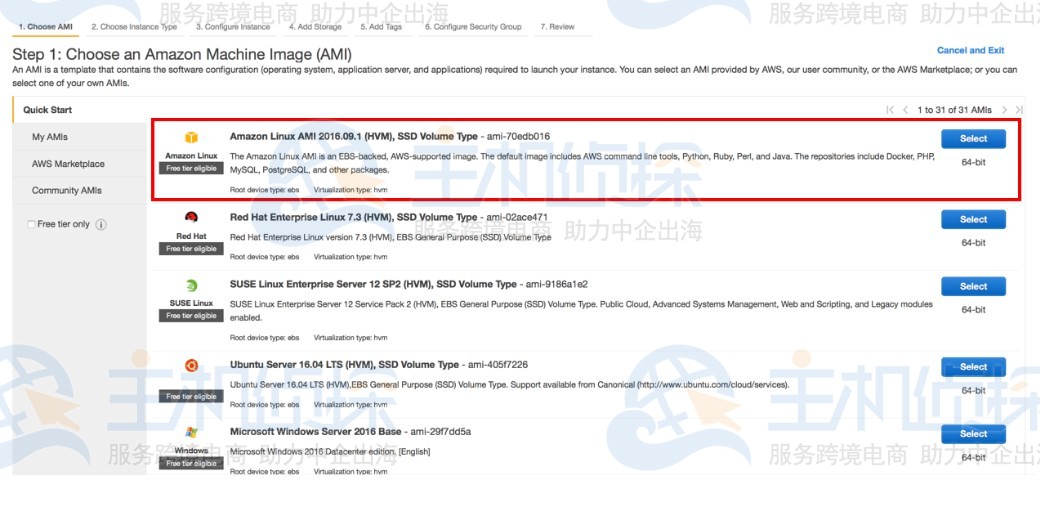Click the Cancel and Exit link
Viewport: 1040px width, 529px height.
click(x=970, y=50)
